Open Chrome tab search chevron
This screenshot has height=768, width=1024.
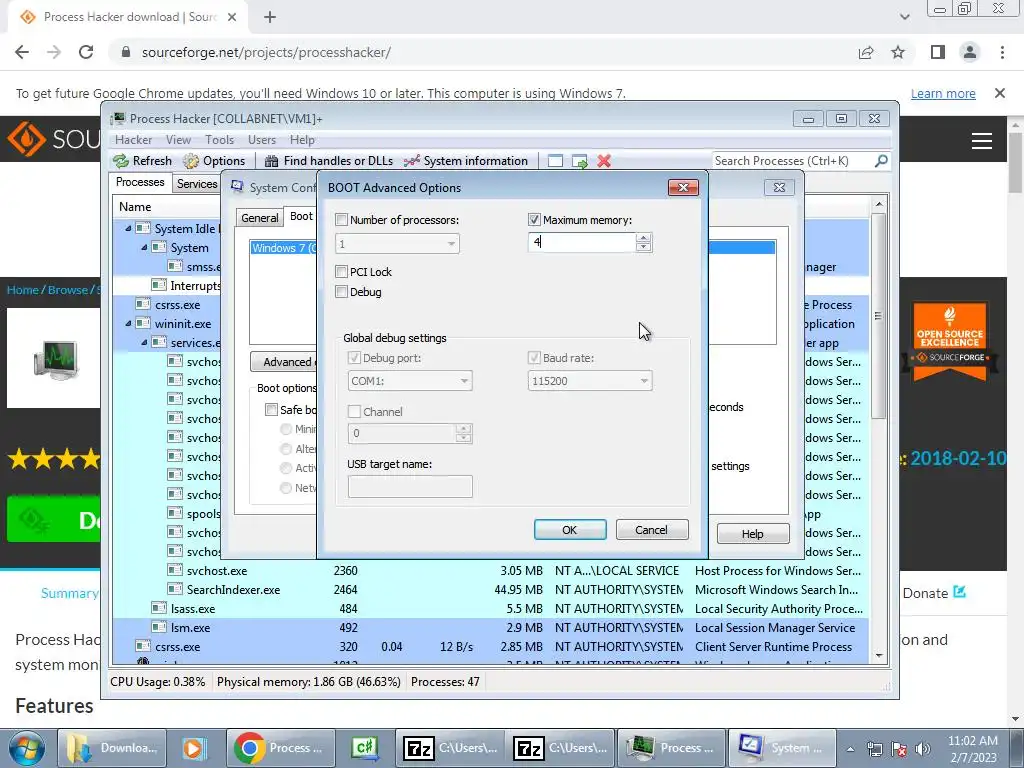(x=904, y=17)
